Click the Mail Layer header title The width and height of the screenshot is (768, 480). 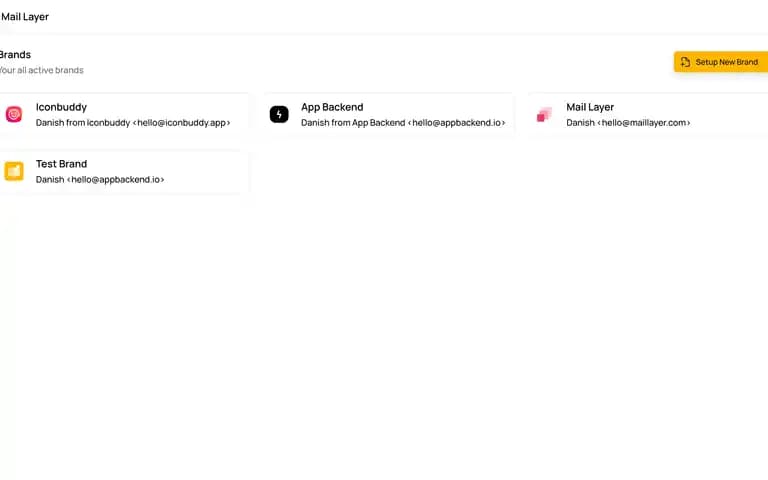click(x=24, y=17)
